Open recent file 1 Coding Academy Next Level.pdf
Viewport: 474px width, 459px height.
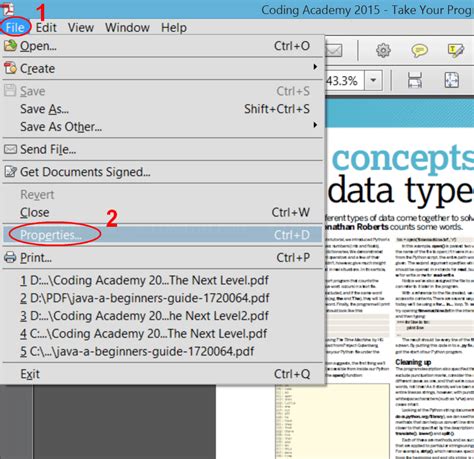pyautogui.click(x=163, y=280)
